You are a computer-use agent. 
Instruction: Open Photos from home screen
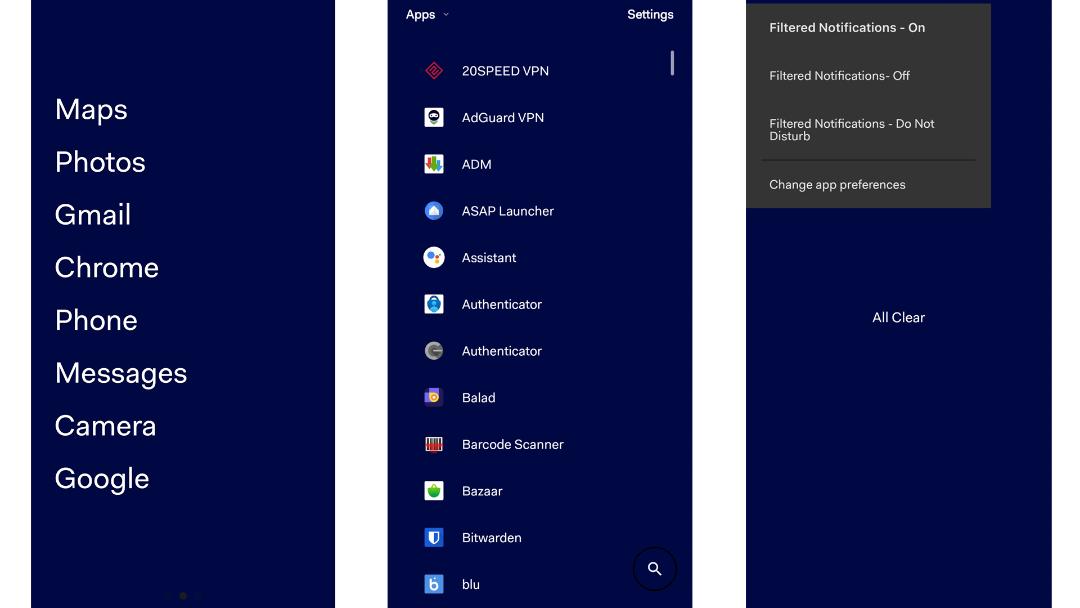[x=101, y=163]
